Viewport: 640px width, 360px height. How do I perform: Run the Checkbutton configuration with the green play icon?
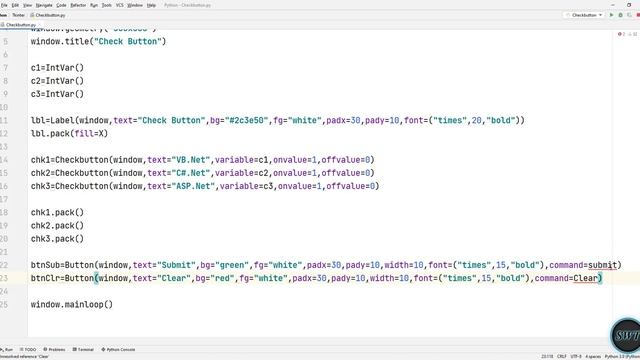pos(611,15)
